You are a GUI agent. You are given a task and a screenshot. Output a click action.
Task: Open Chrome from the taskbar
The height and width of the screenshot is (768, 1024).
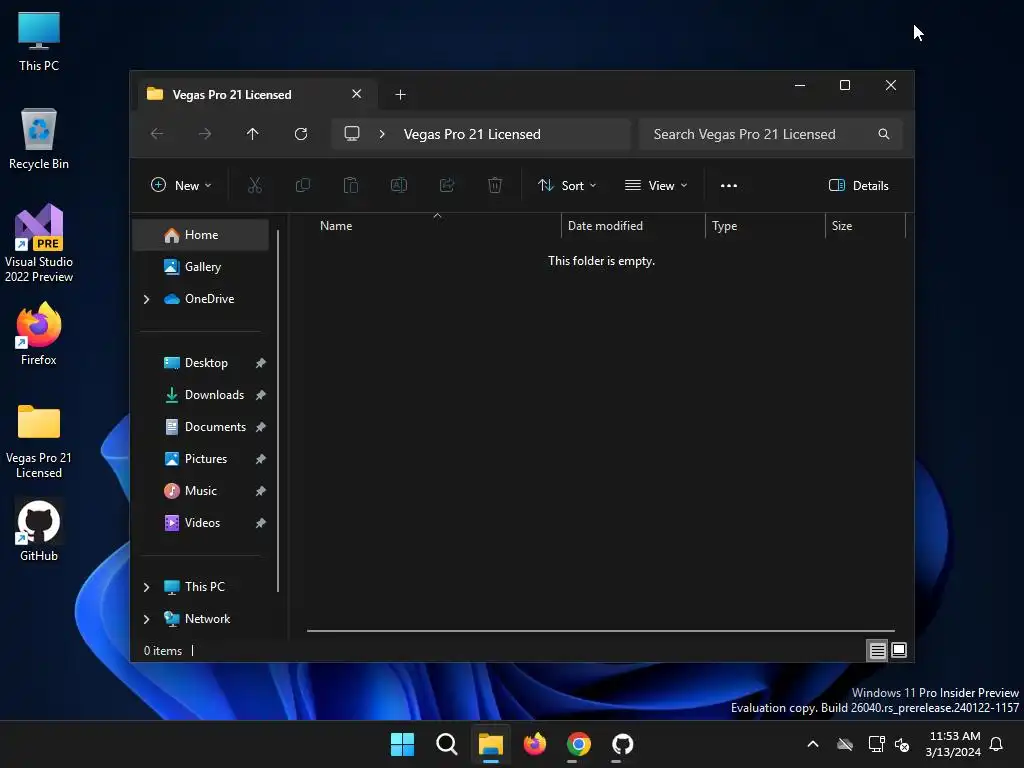579,744
